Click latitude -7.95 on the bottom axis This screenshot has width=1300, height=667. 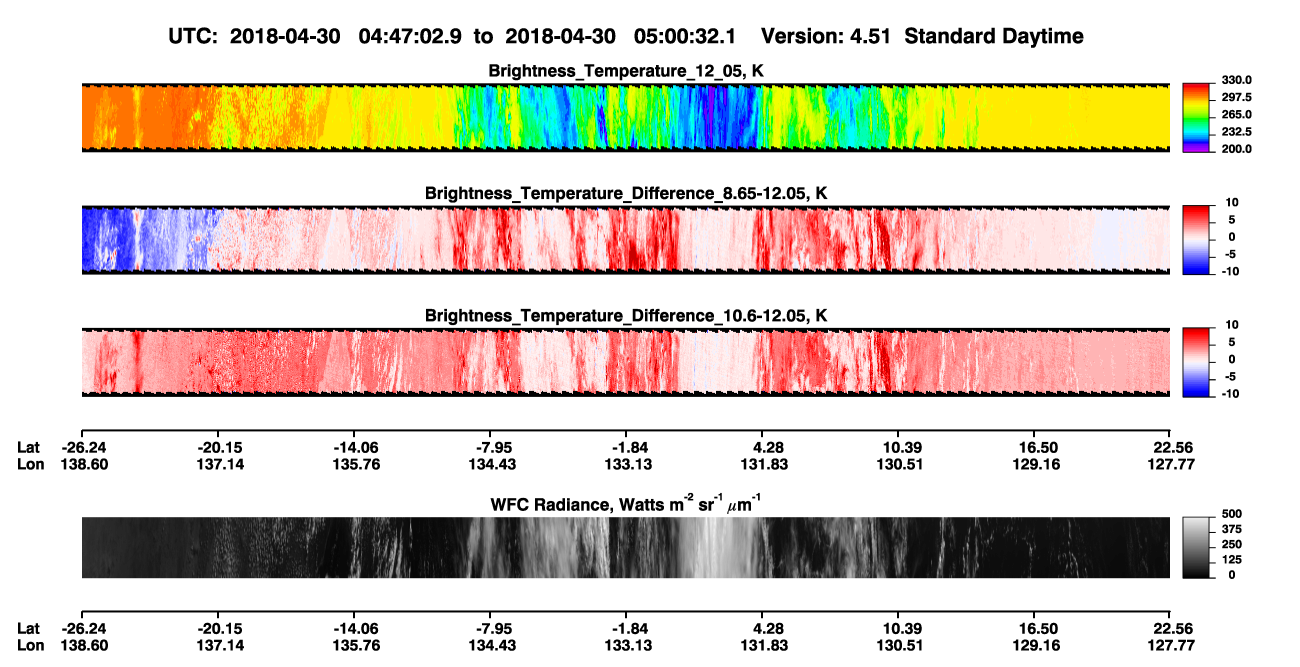[490, 627]
